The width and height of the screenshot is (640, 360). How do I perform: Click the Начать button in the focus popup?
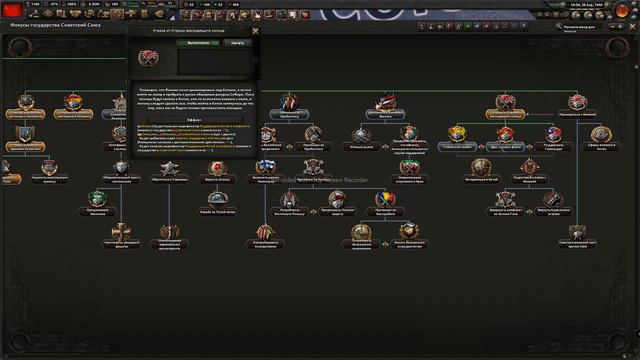tap(238, 43)
